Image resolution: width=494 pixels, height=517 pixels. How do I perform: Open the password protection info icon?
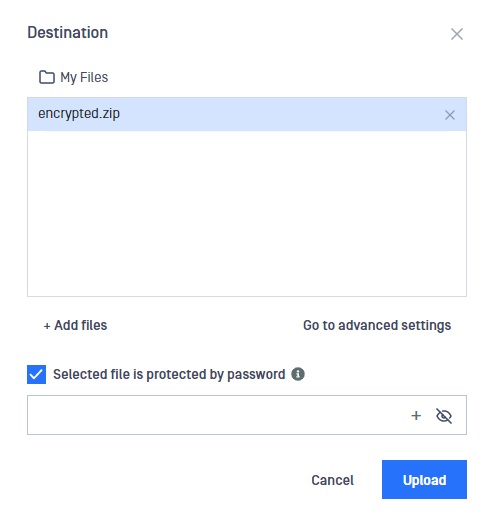click(298, 374)
